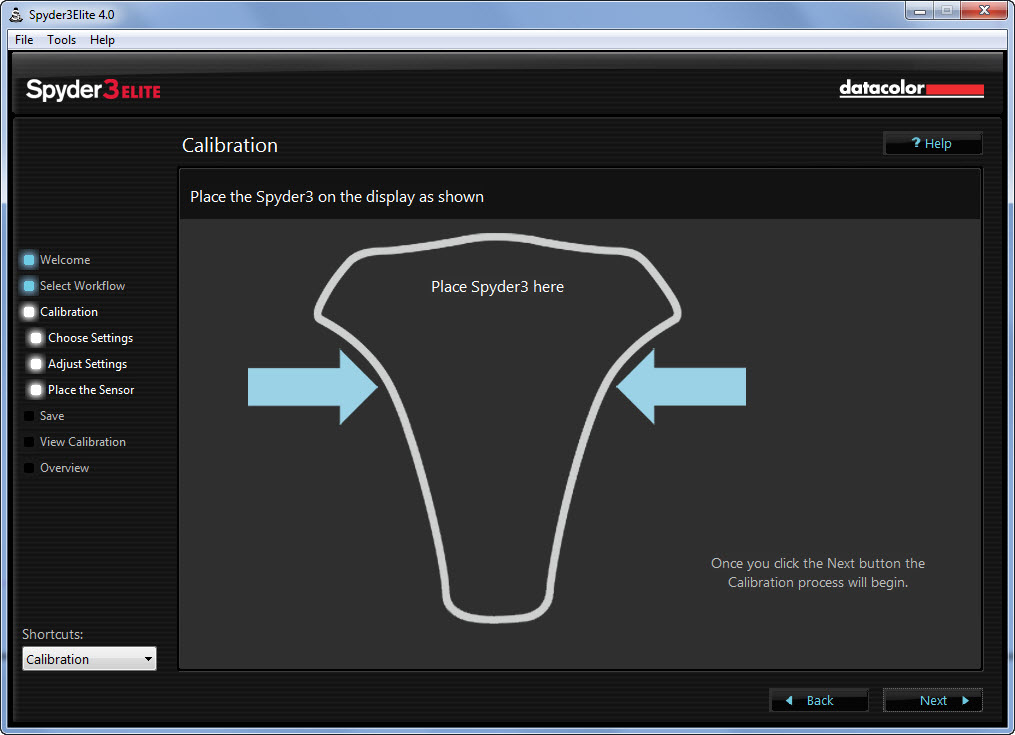1015x735 pixels.
Task: Click the Back button
Action: click(x=819, y=700)
